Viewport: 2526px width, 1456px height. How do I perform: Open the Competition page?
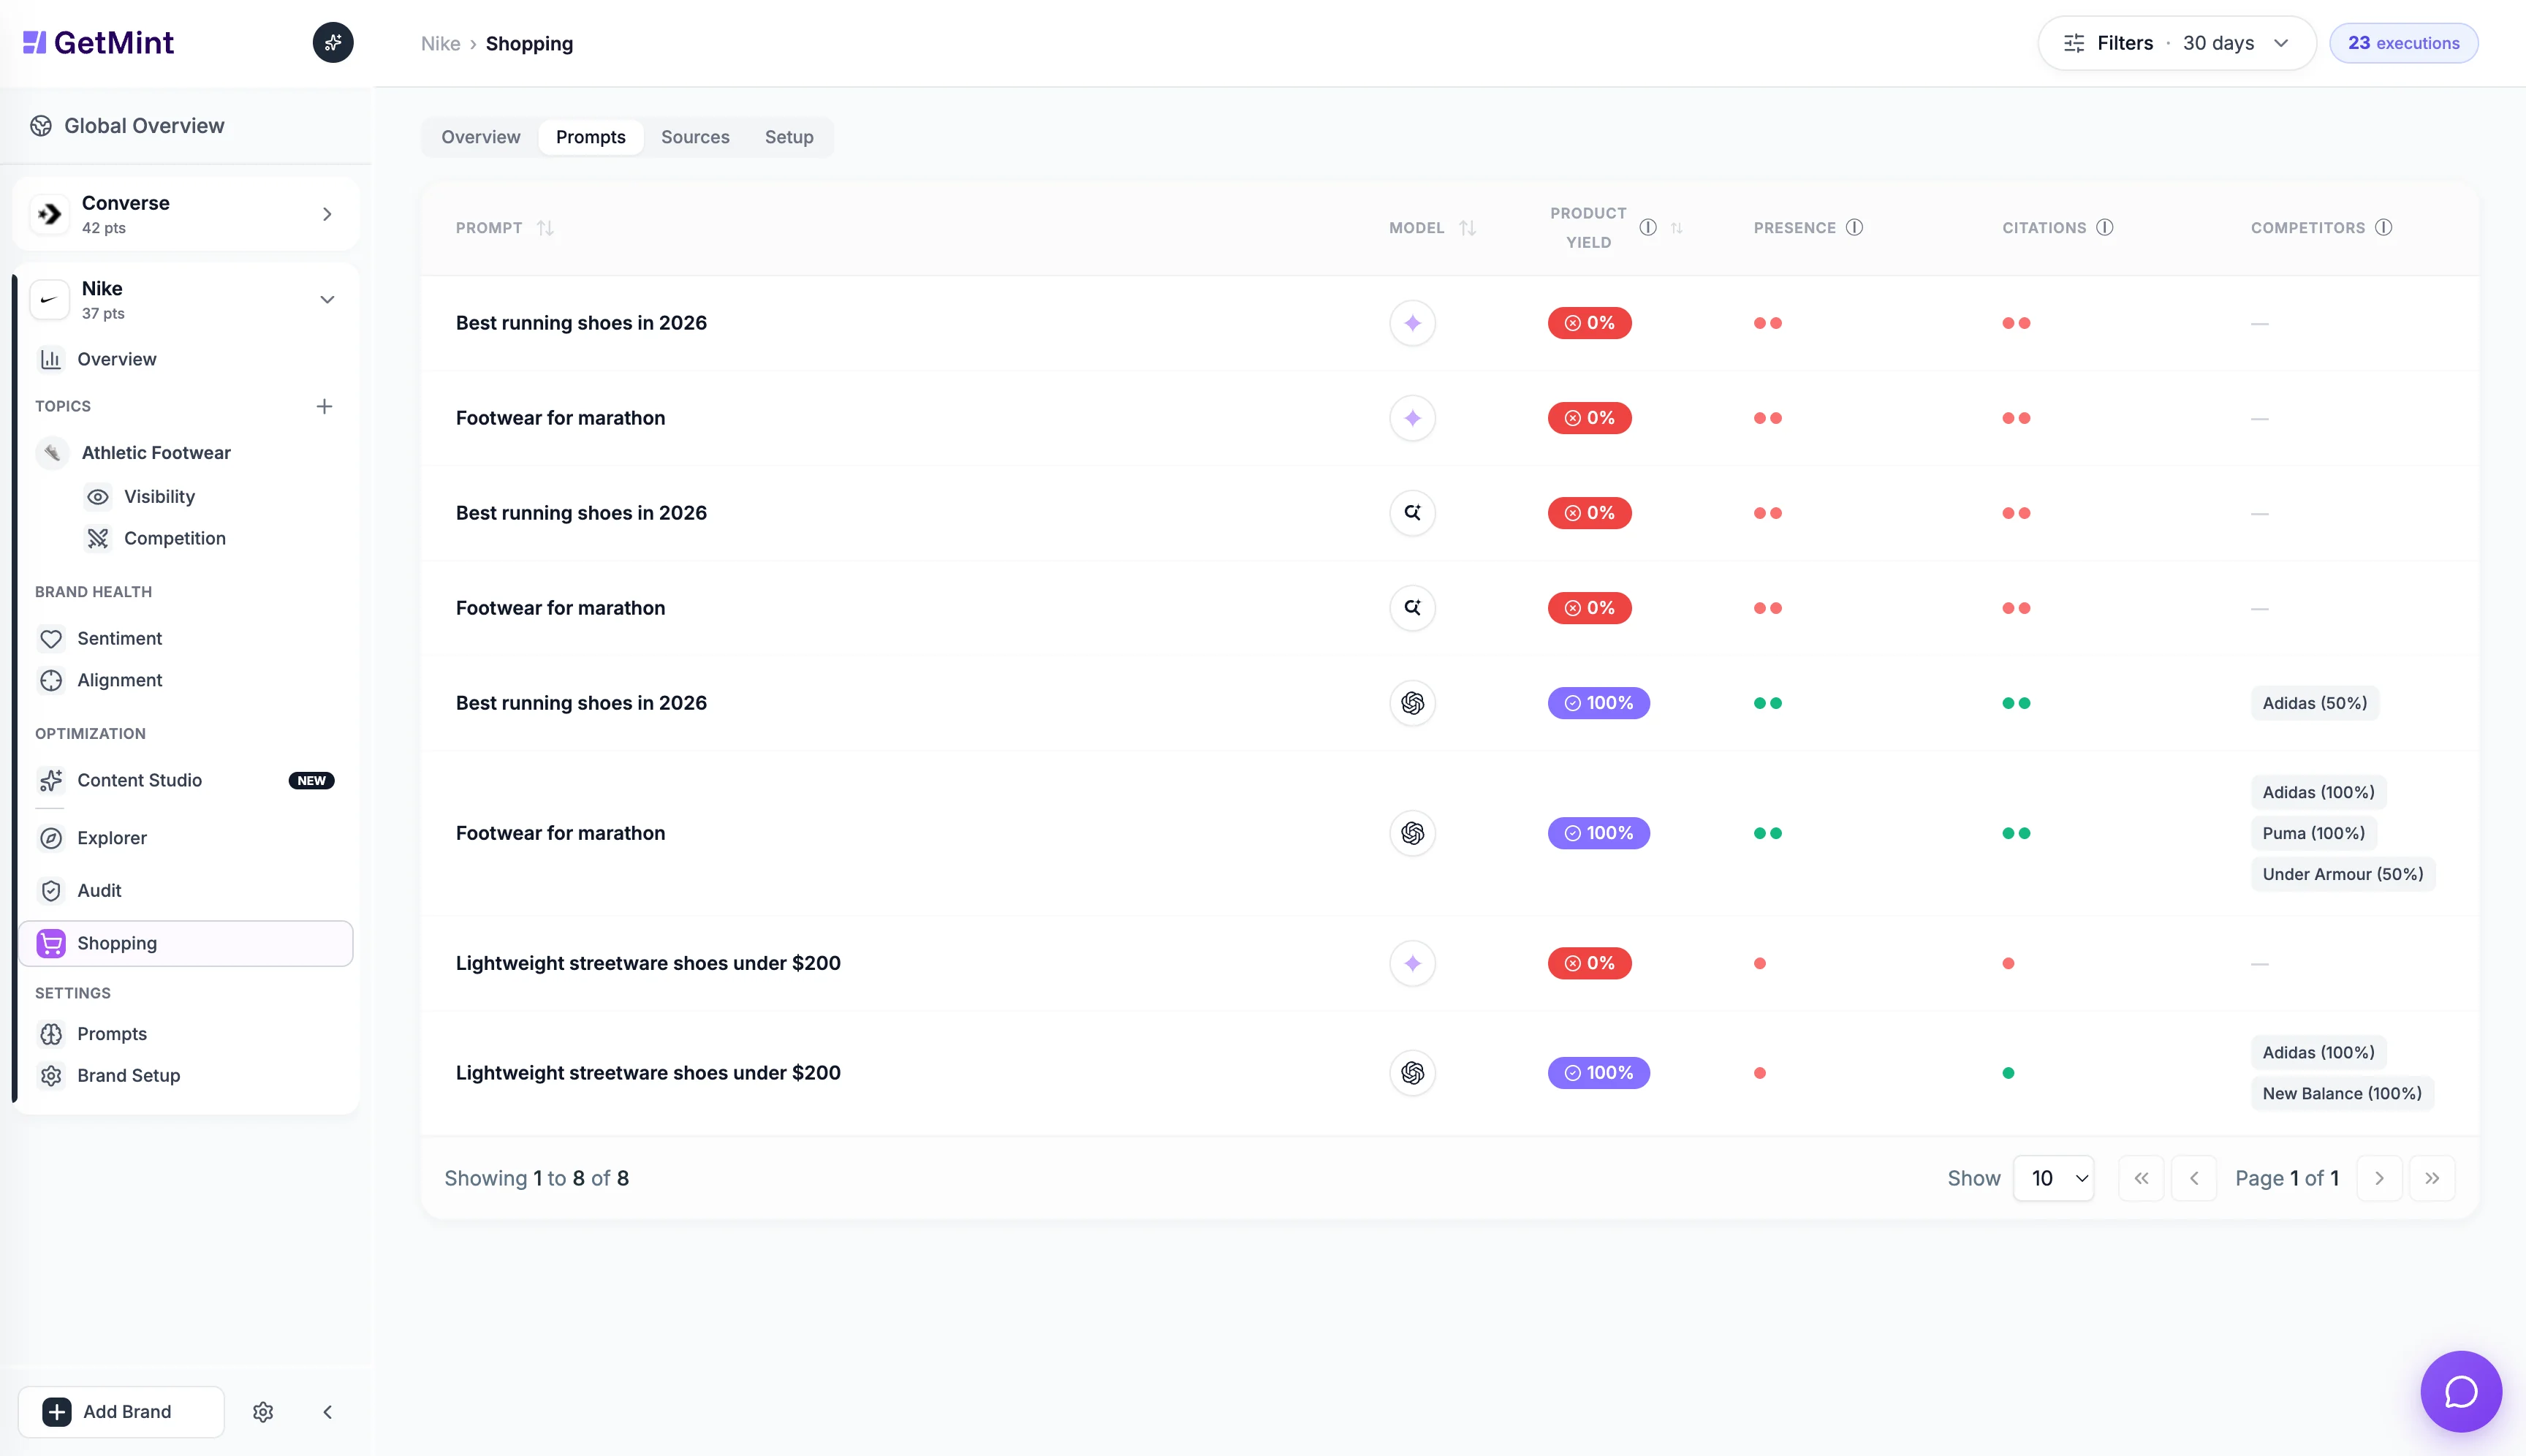tap(175, 539)
